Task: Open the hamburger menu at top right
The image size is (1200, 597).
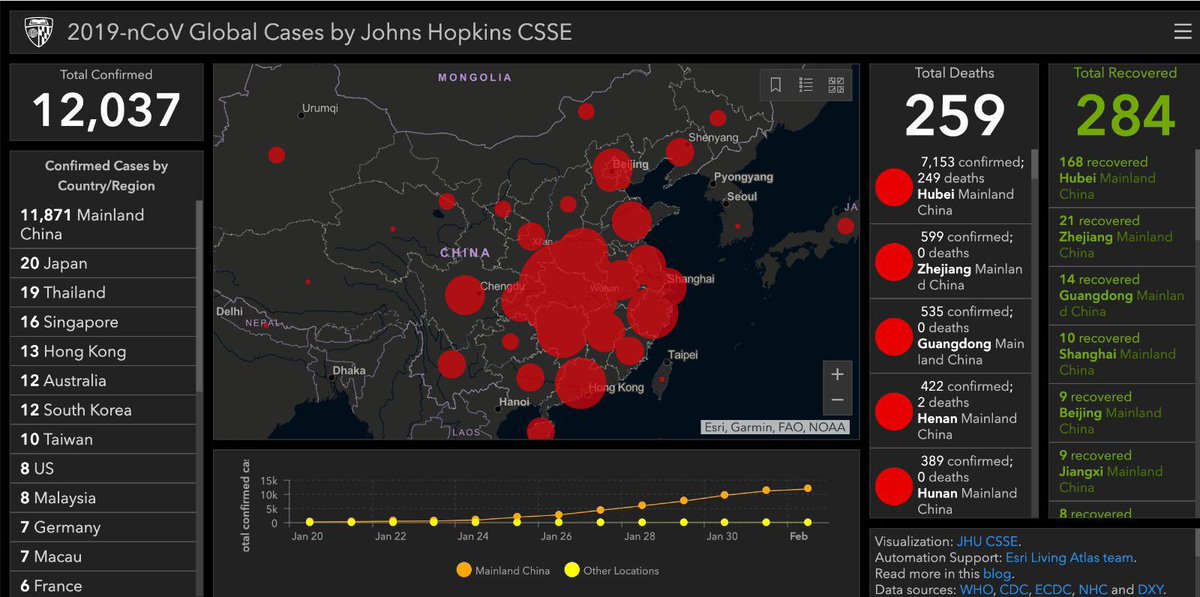Action: 1182,32
